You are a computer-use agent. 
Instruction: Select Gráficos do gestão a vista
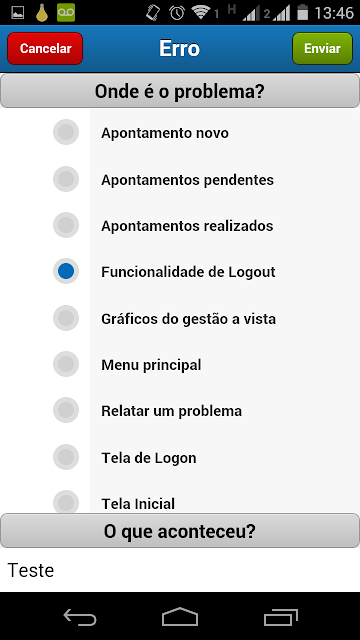pos(66,318)
